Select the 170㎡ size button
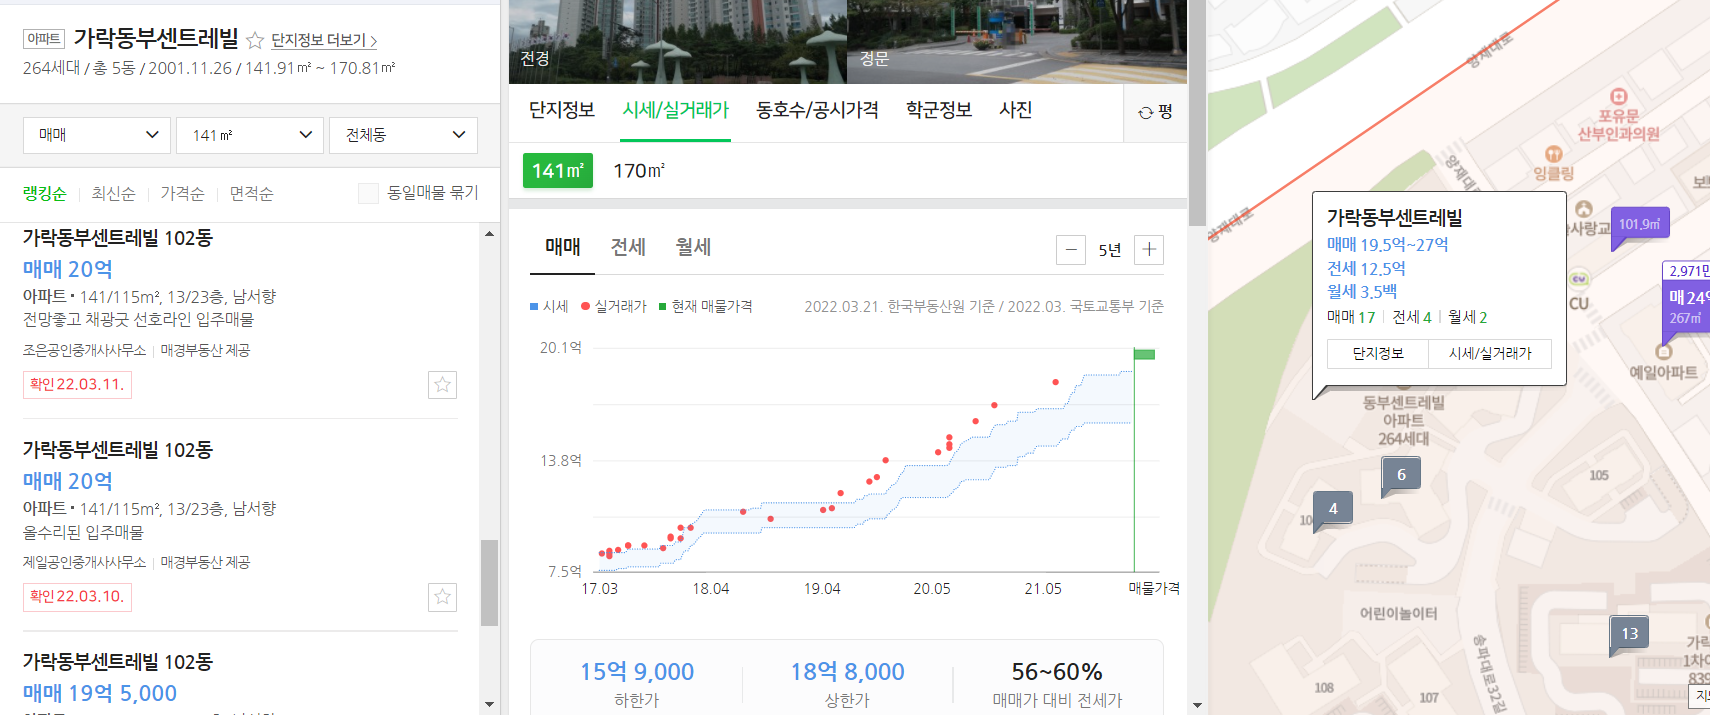 [638, 171]
